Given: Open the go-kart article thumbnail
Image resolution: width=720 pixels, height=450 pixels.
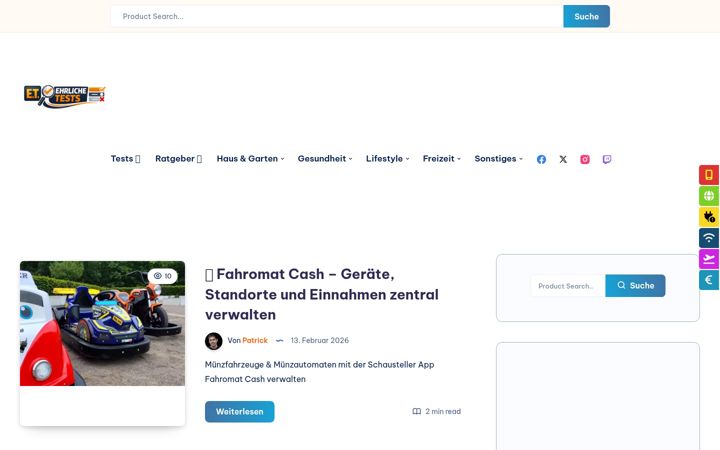Looking at the screenshot, I should [102, 324].
